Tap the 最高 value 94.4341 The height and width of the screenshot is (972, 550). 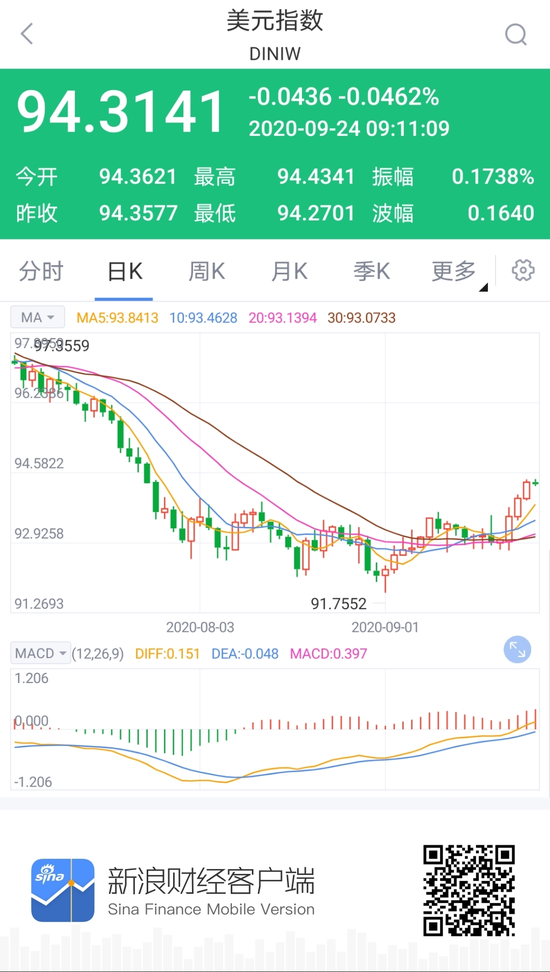click(316, 177)
